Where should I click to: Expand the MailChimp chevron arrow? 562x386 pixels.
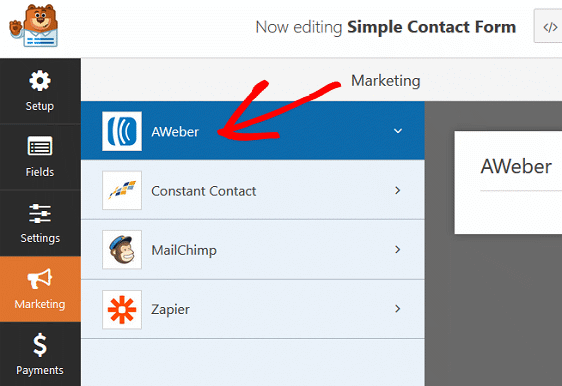click(397, 249)
